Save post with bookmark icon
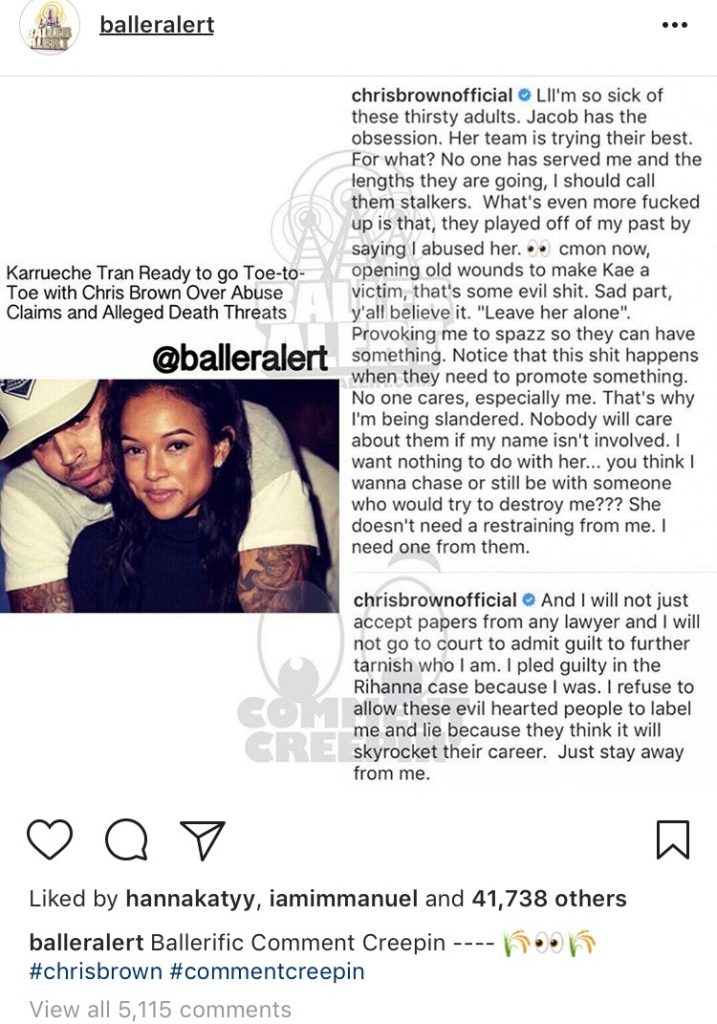 click(673, 839)
